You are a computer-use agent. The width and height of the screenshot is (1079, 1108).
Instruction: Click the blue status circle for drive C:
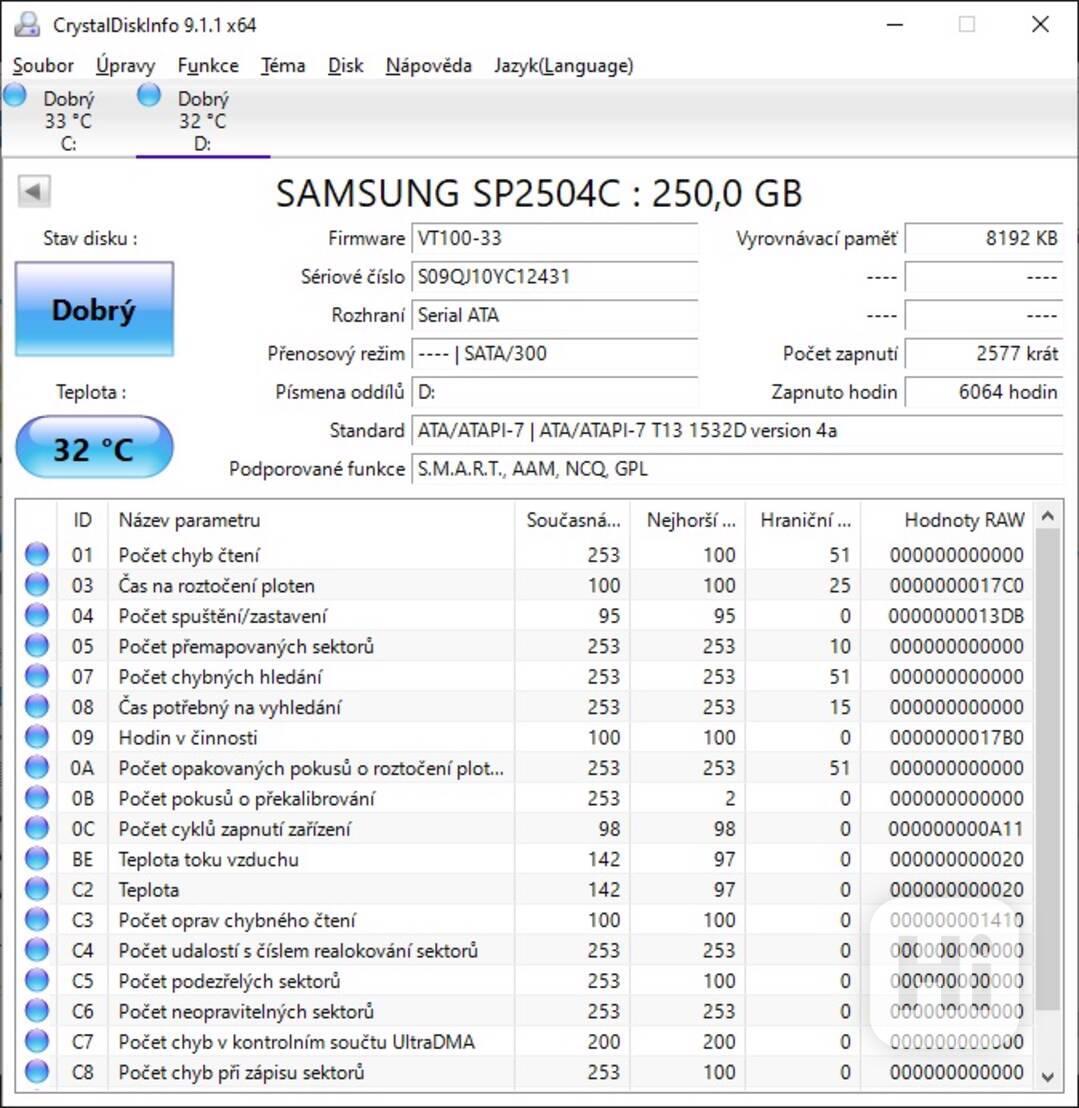15,95
